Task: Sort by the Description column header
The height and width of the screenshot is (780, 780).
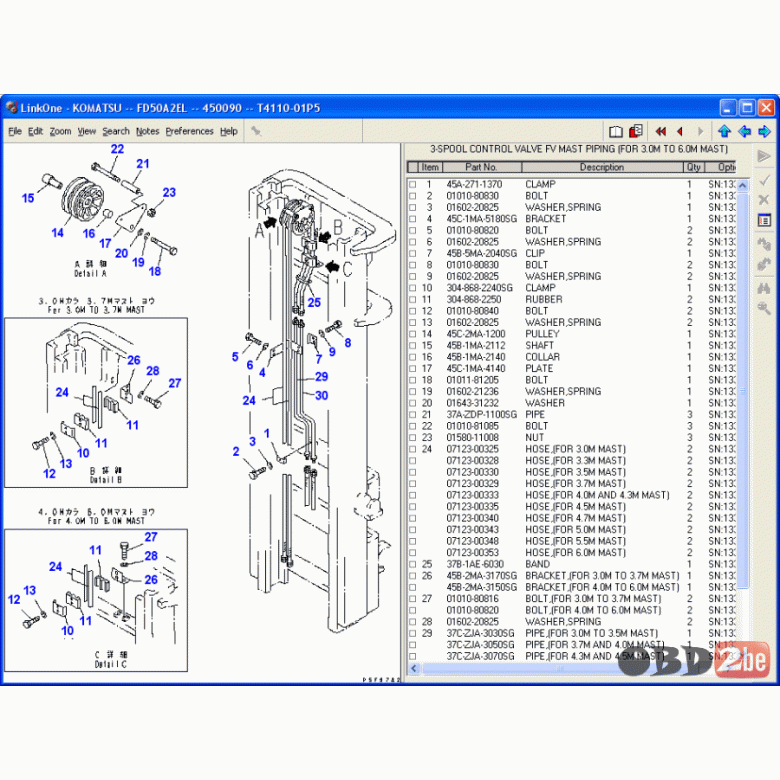Action: click(x=602, y=167)
